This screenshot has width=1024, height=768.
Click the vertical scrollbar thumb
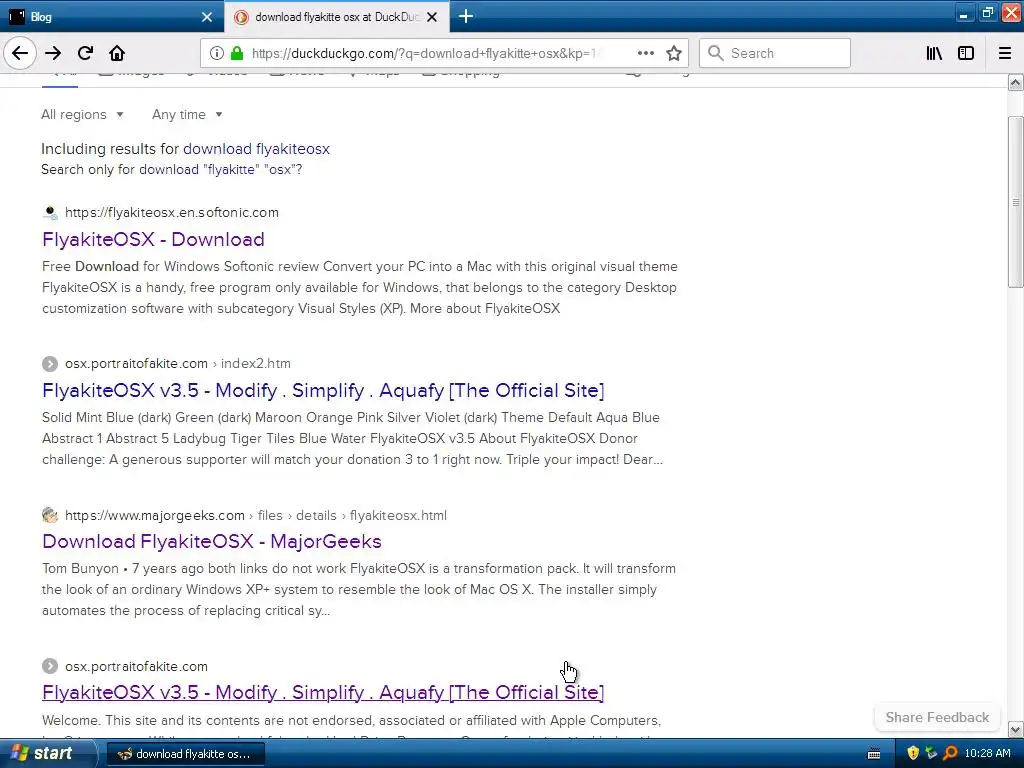(x=1016, y=202)
